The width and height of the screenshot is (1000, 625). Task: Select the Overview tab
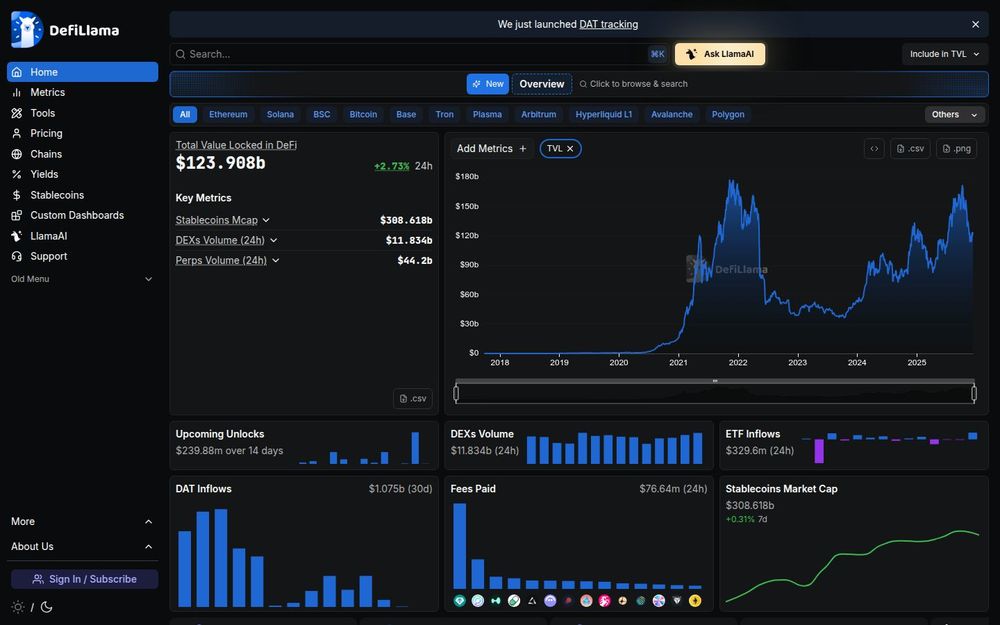point(542,84)
